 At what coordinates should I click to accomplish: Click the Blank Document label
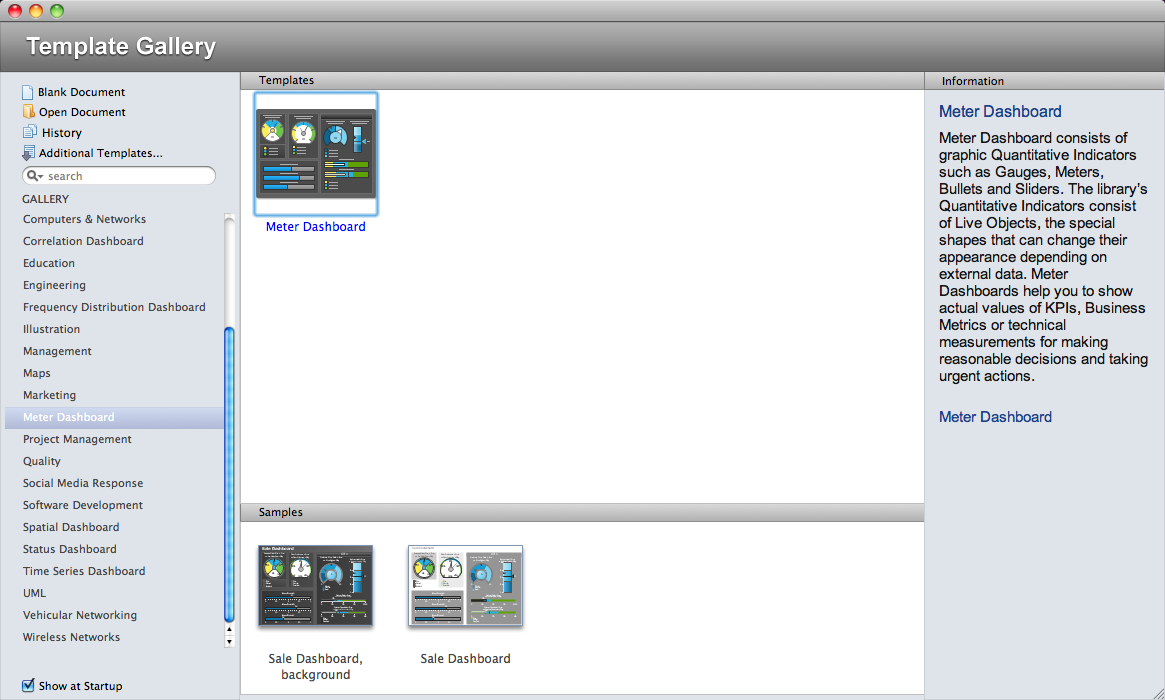[x=82, y=92]
